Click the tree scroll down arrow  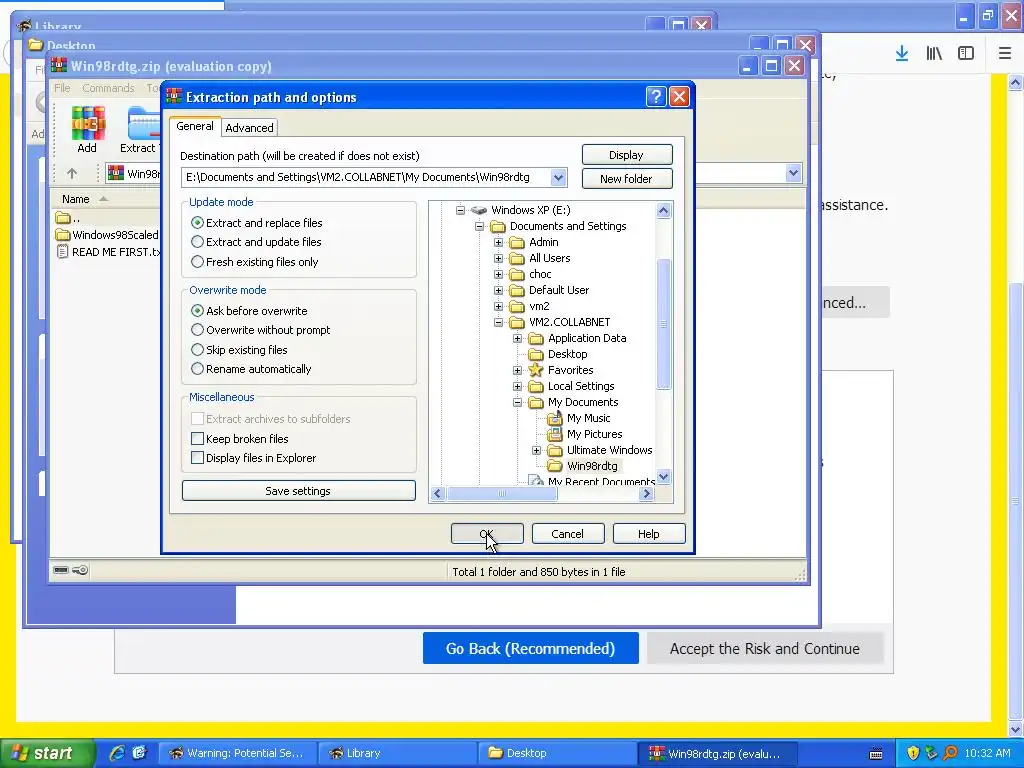[x=664, y=477]
